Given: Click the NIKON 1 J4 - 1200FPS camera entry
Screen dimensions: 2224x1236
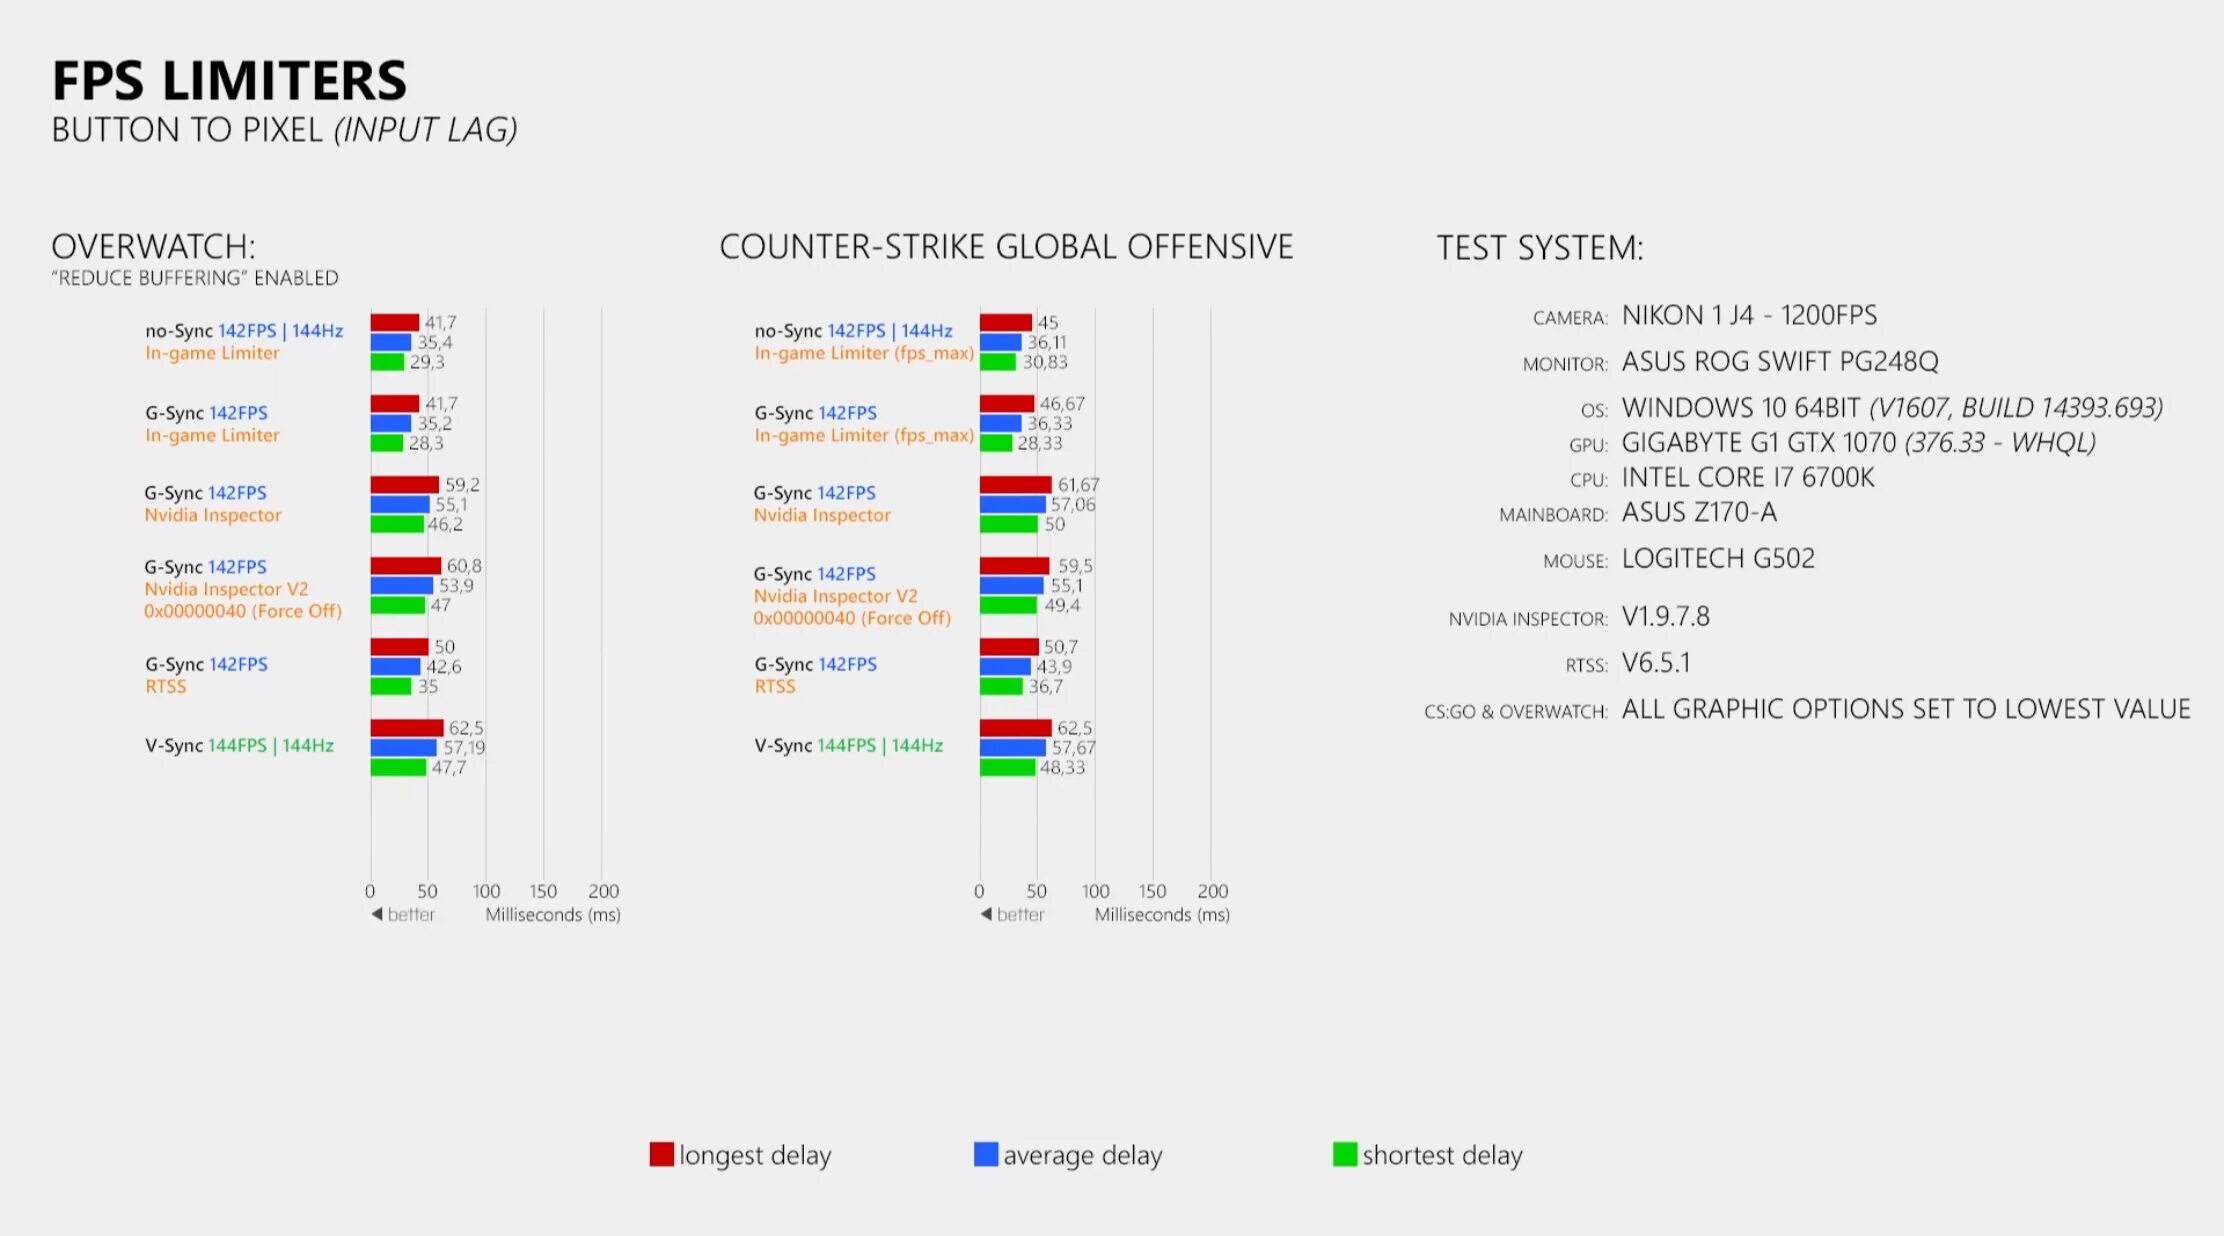Looking at the screenshot, I should [1749, 315].
